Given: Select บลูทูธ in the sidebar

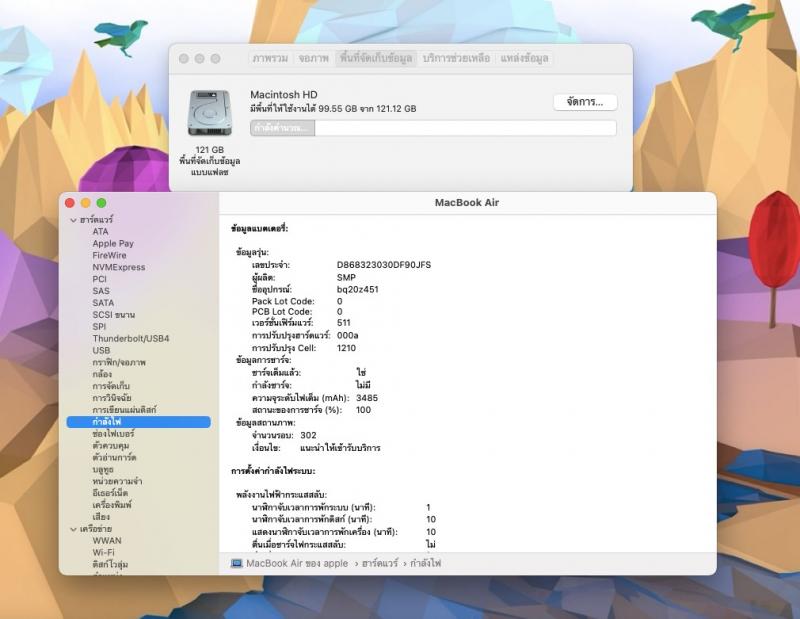Looking at the screenshot, I should (x=103, y=469).
